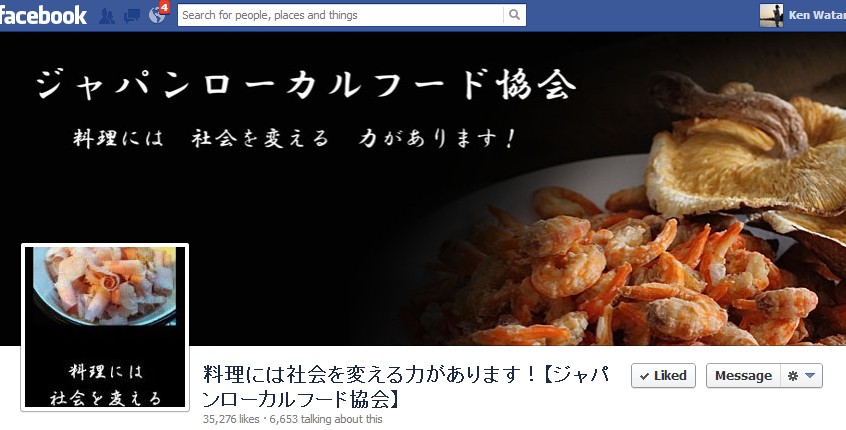Send the page a message via Message

pos(743,376)
